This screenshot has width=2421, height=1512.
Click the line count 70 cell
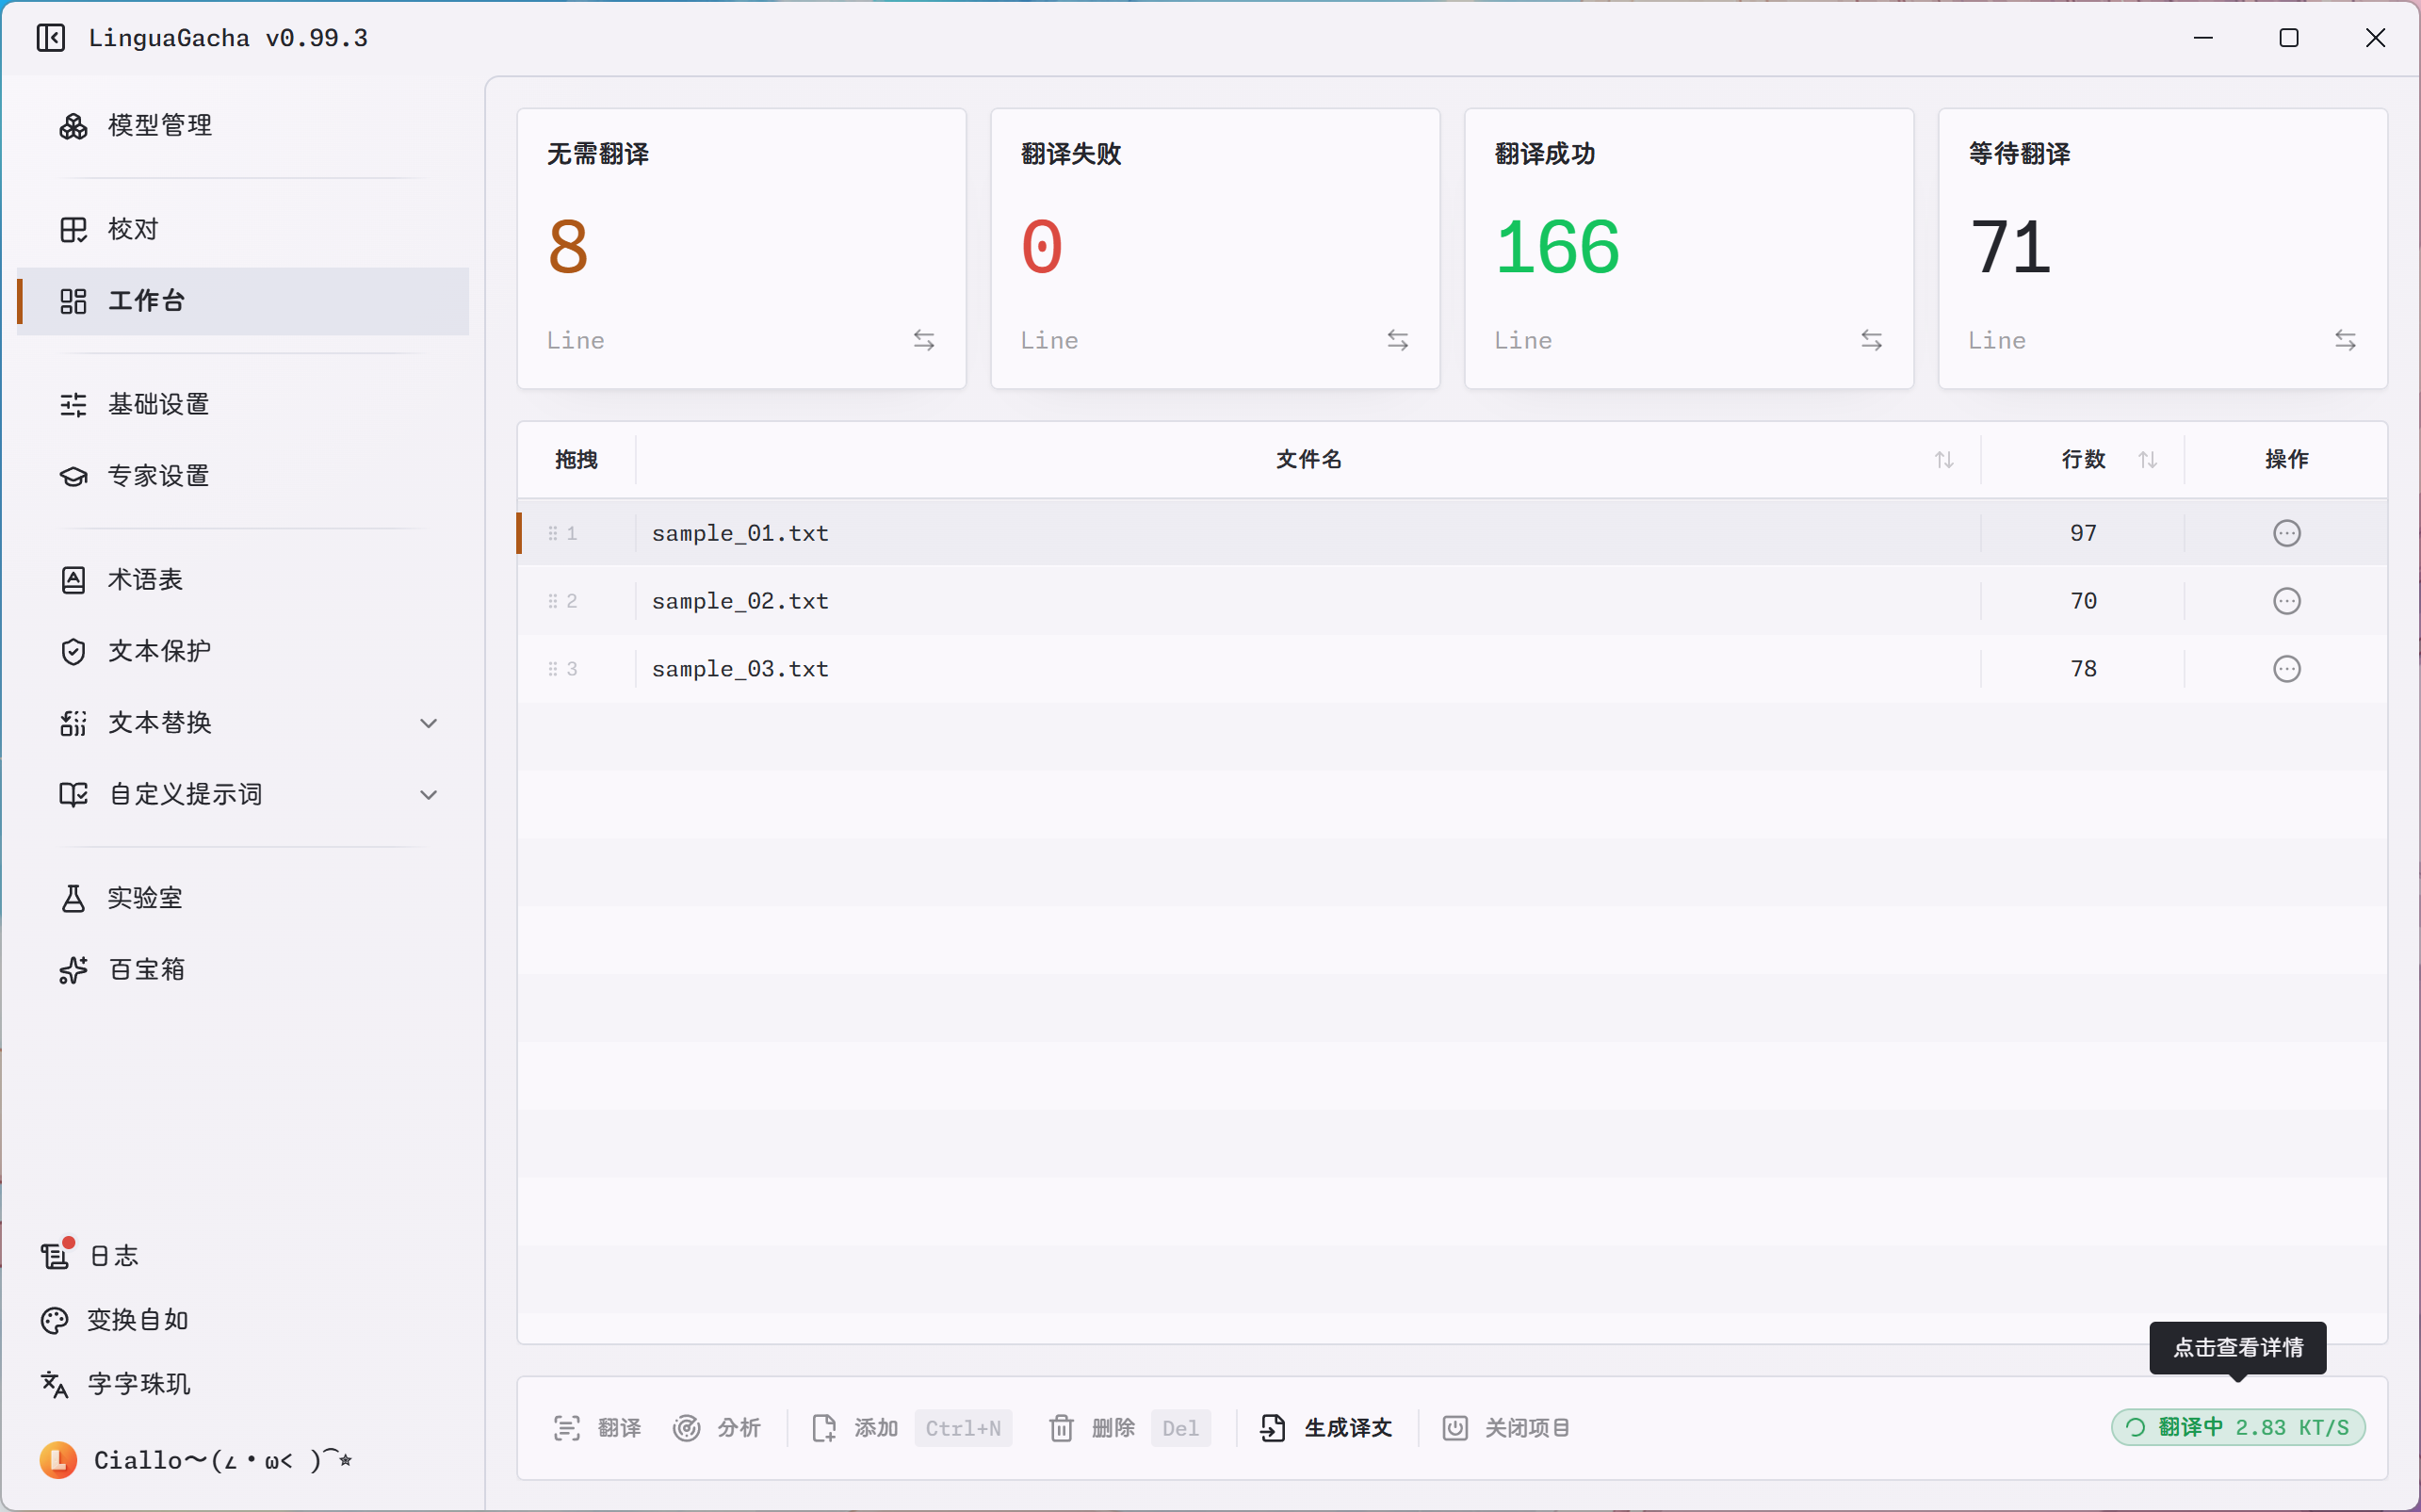point(2083,601)
